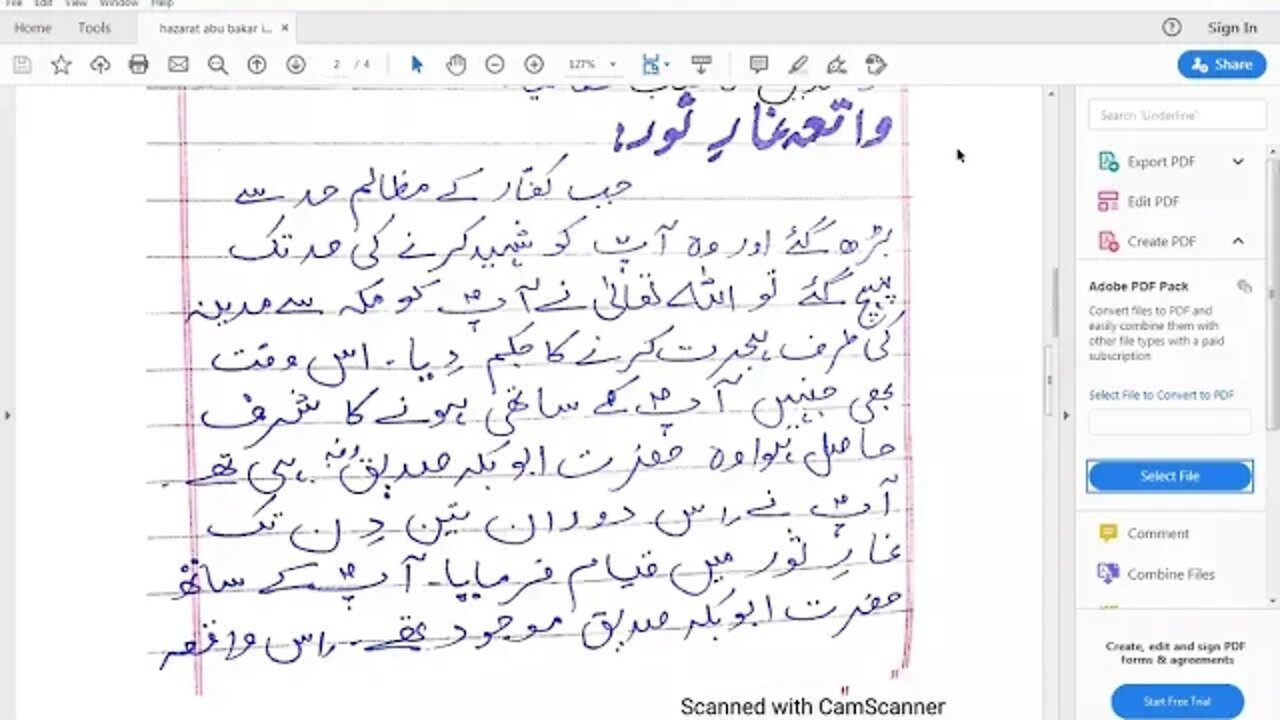Click the scrolling mode keyboard icon

pos(701,65)
